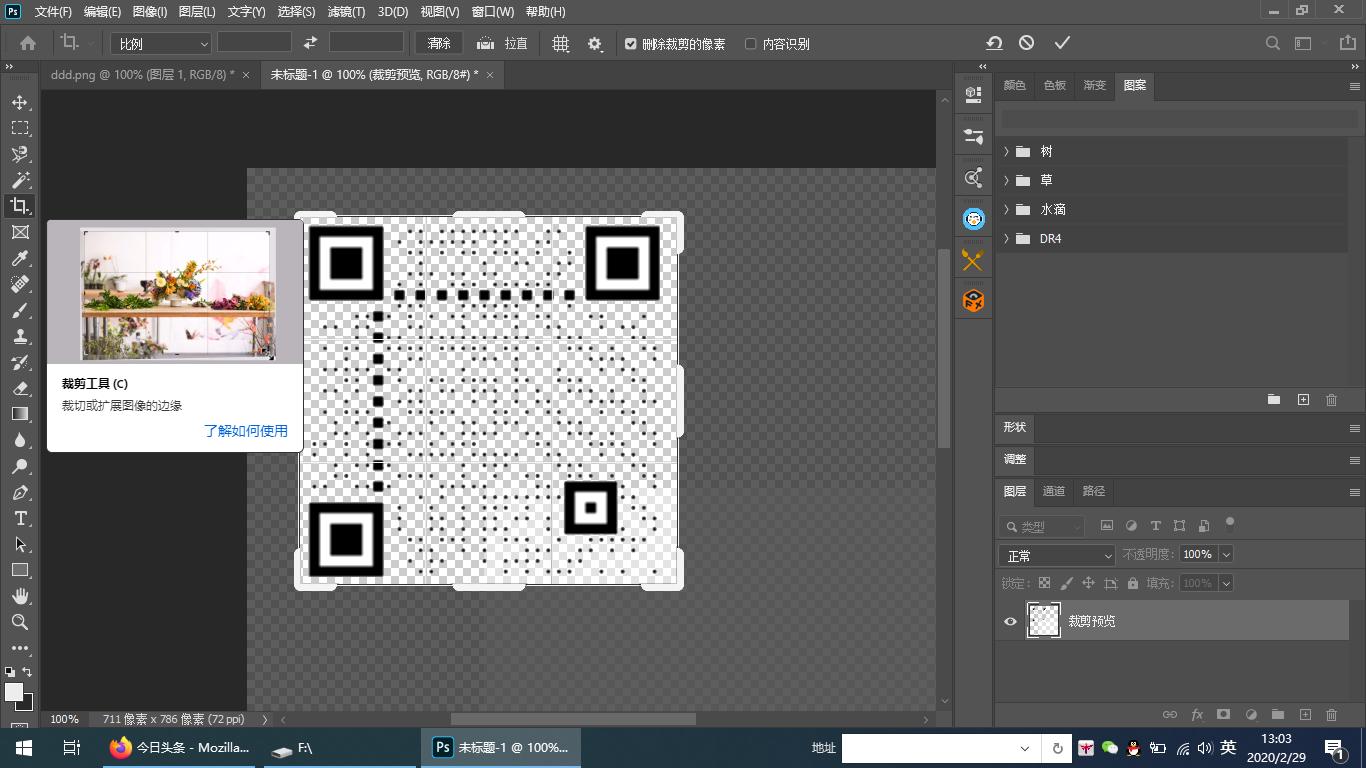Screen dimensions: 1366x768
Task: Click the 了解如何使用 link
Action: [x=245, y=431]
